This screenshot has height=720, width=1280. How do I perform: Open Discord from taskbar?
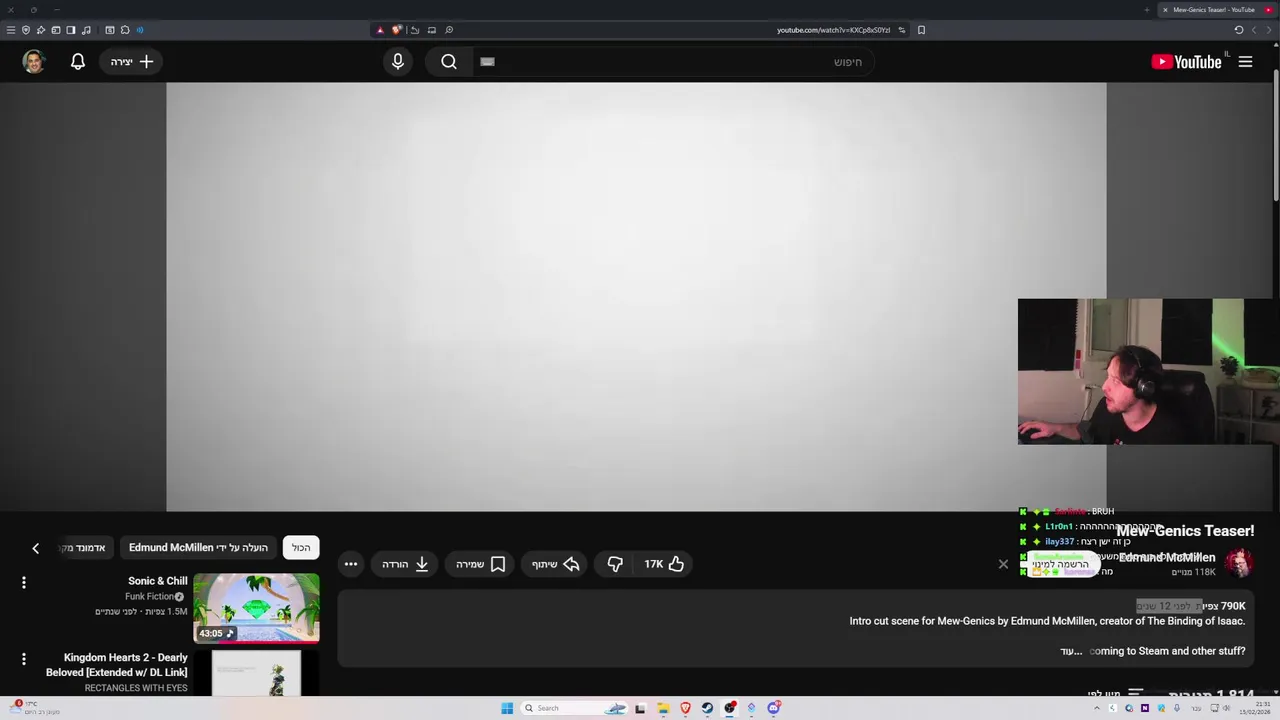773,708
